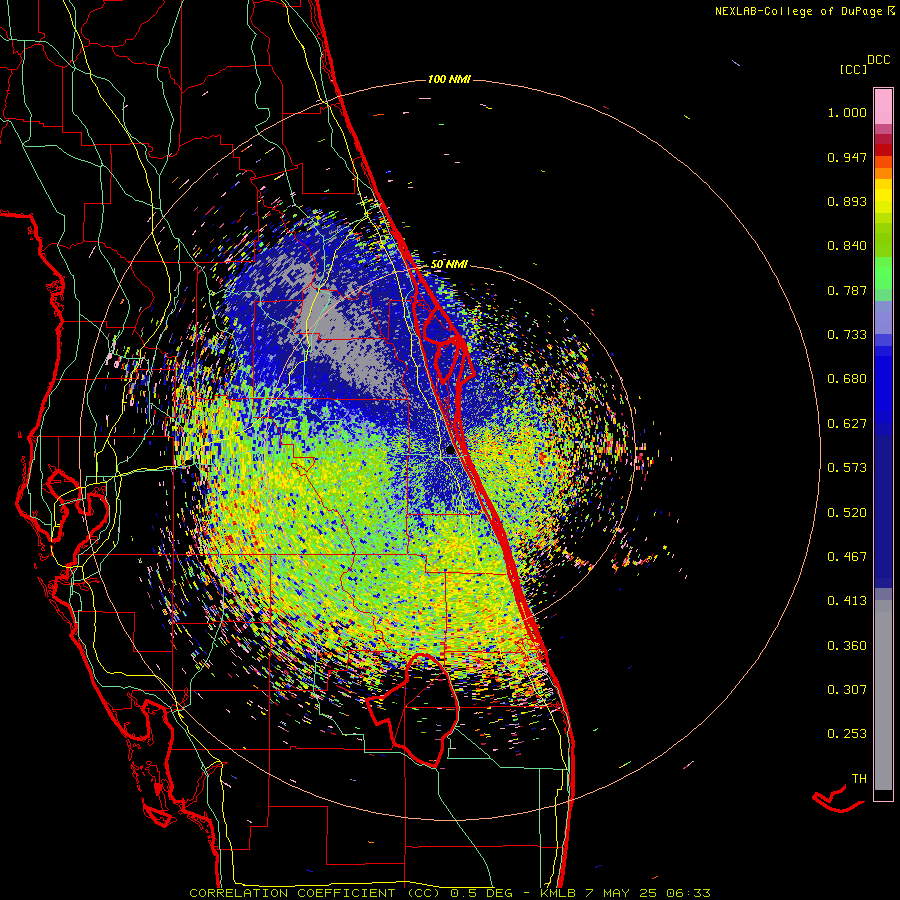Click the 1.000 scale value

pyautogui.click(x=847, y=113)
